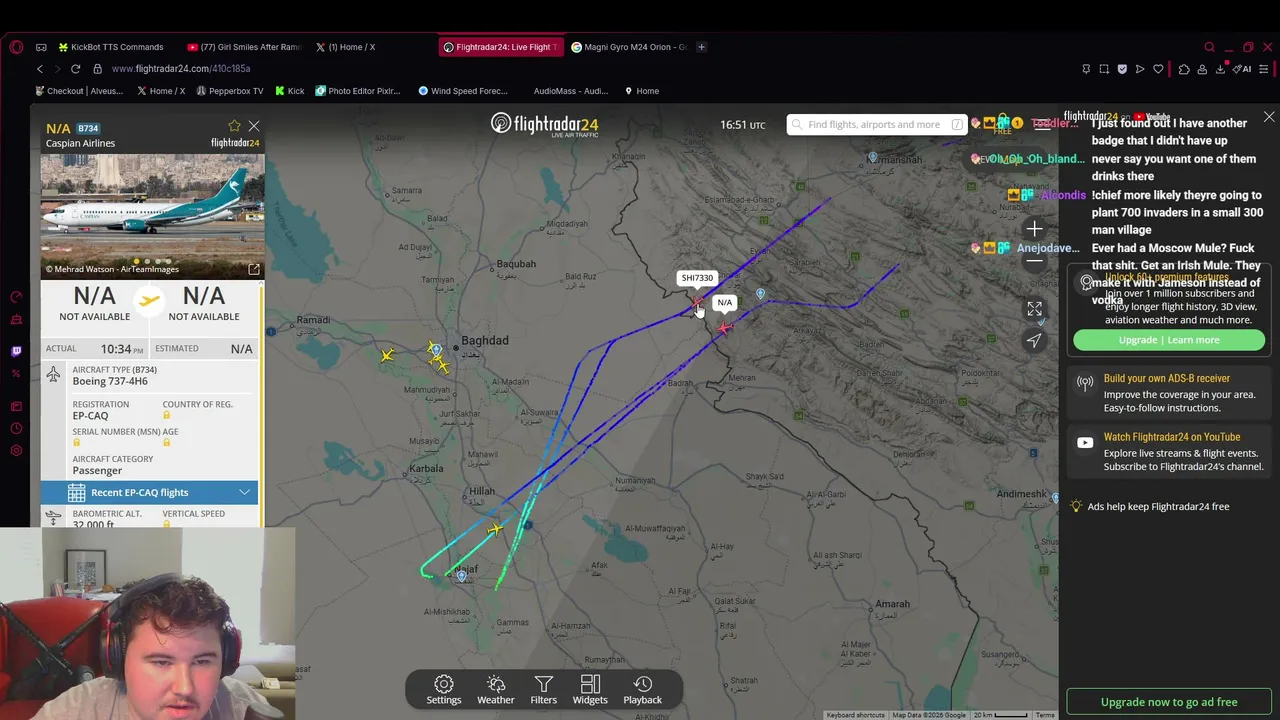Open browser search magnifier icon

pos(1209,47)
